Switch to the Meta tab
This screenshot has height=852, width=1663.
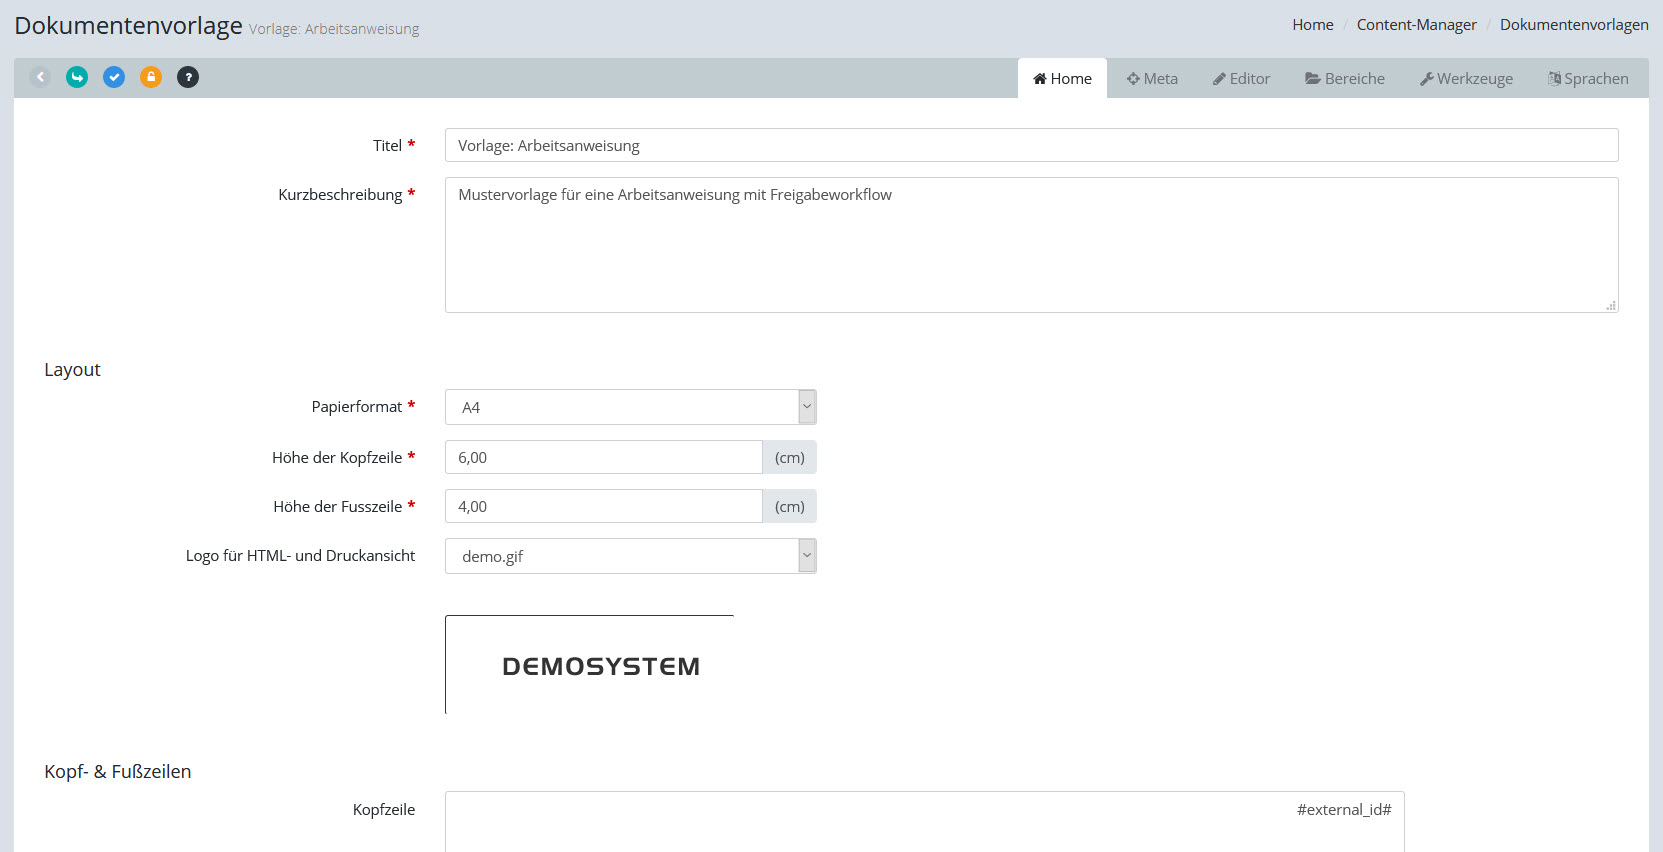(1152, 79)
